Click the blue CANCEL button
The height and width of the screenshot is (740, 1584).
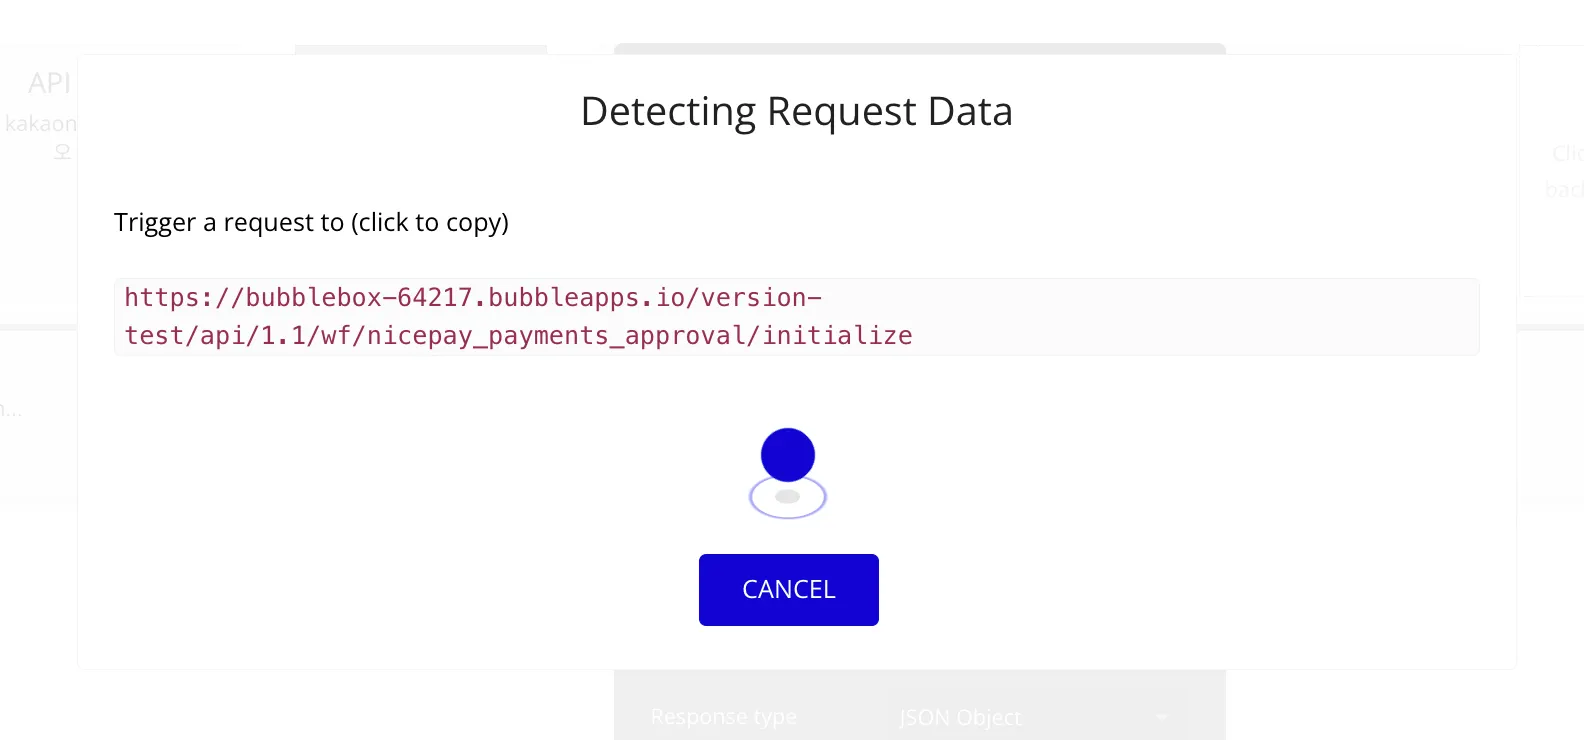[x=788, y=590]
